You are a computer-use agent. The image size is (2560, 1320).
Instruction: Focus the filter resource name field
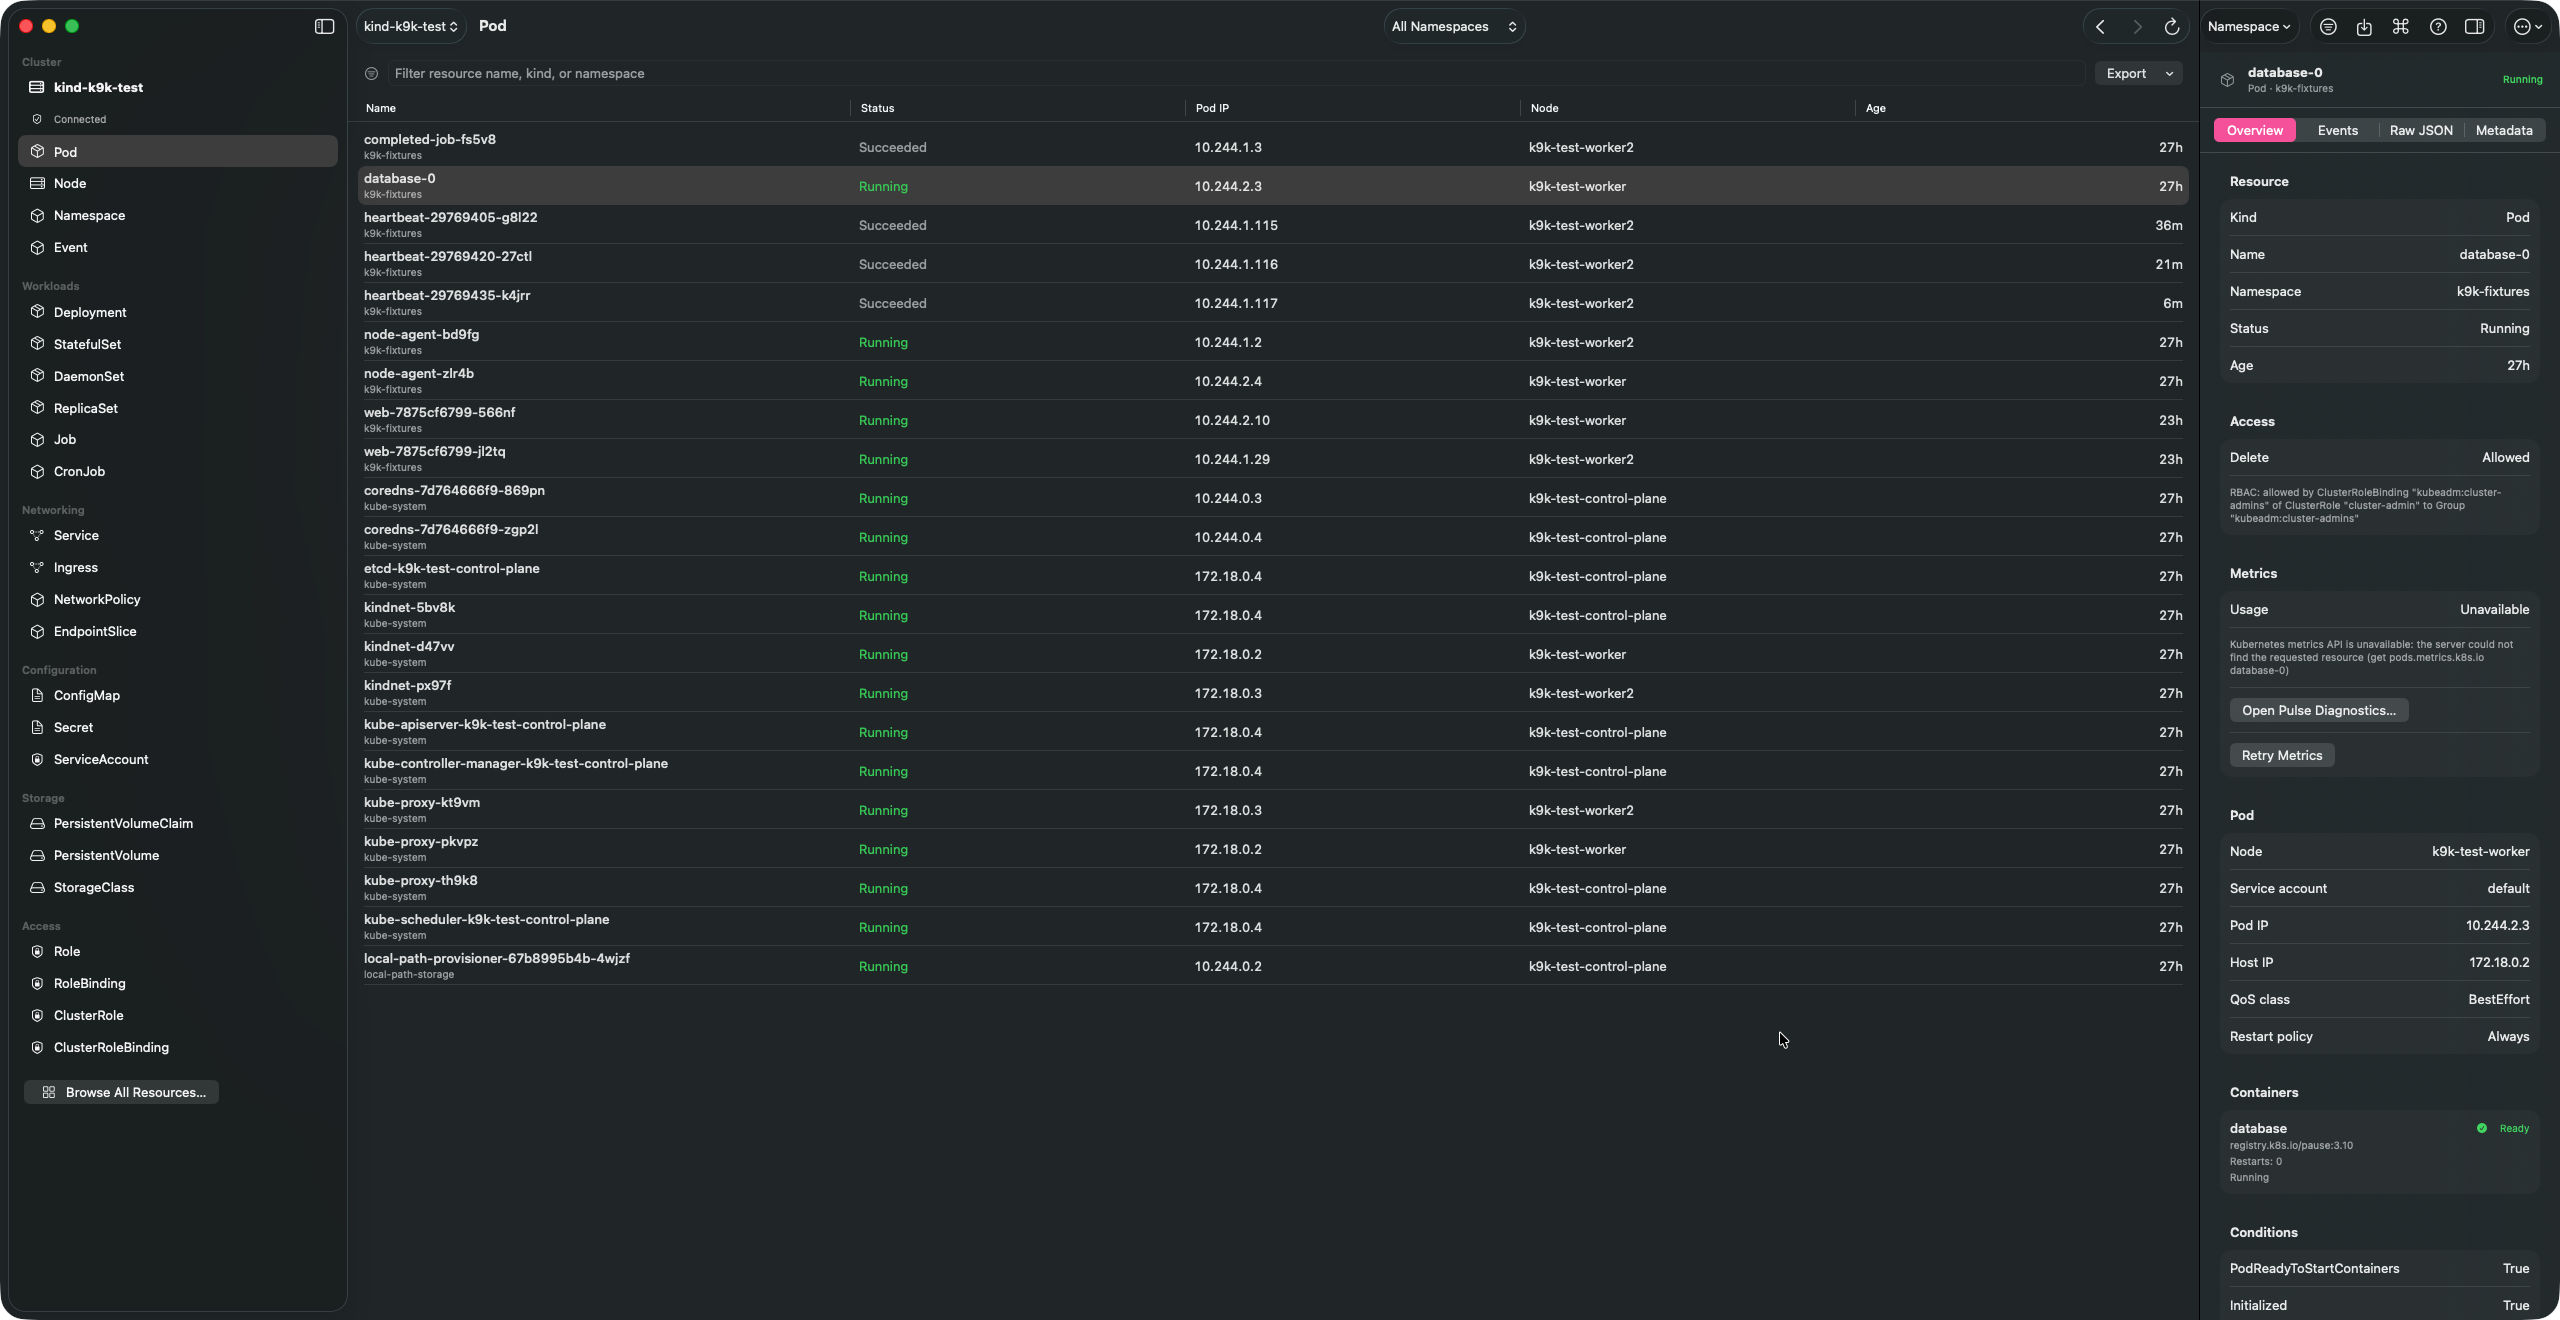[x=1235, y=73]
